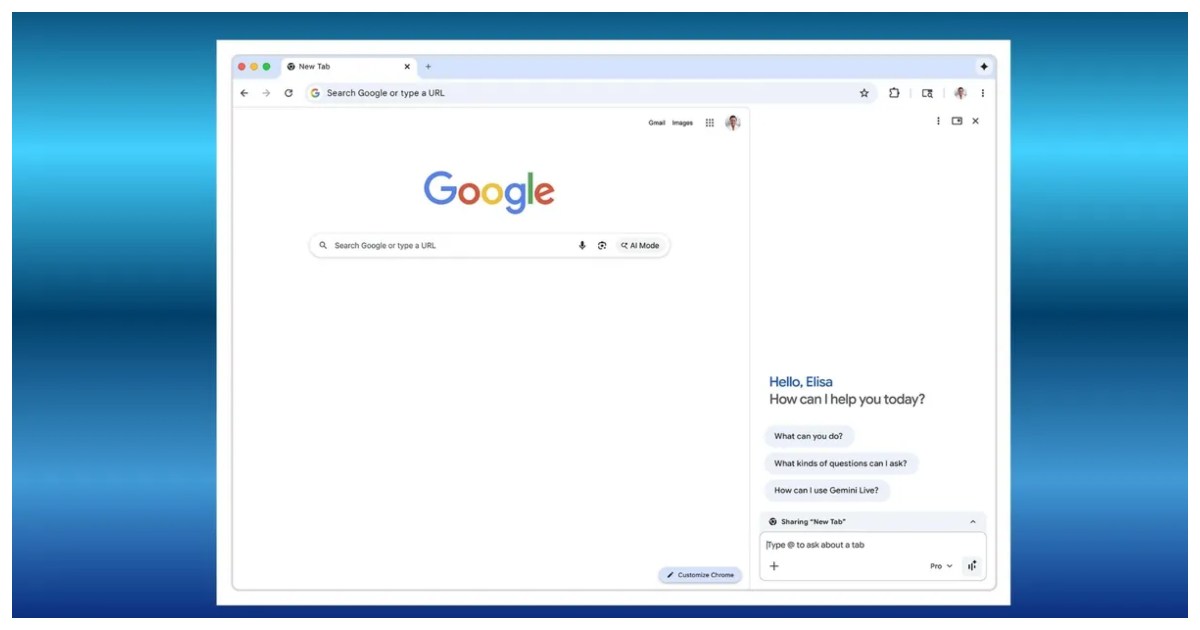
Task: Select 'What kinds of questions can I ask?'
Action: tap(841, 463)
